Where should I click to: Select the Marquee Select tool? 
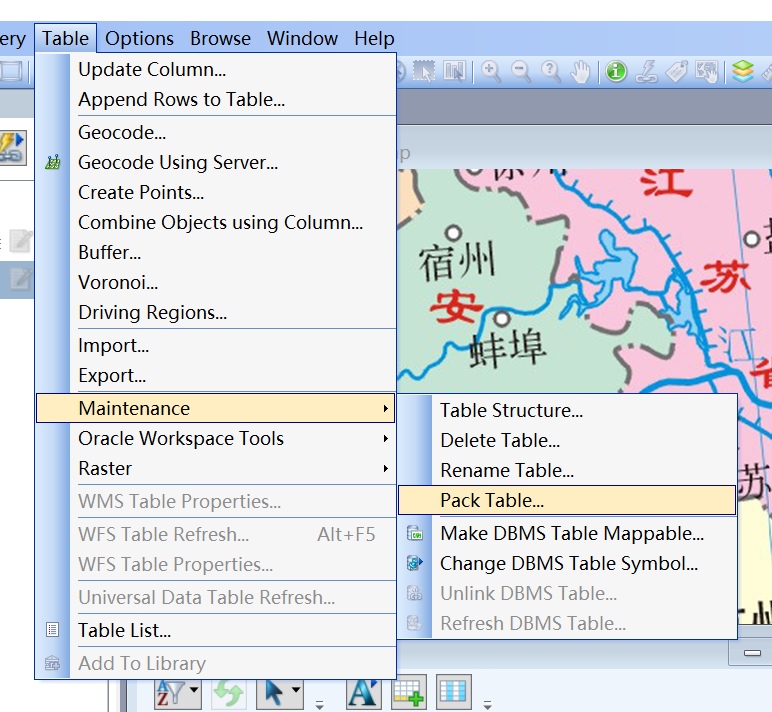(x=423, y=72)
